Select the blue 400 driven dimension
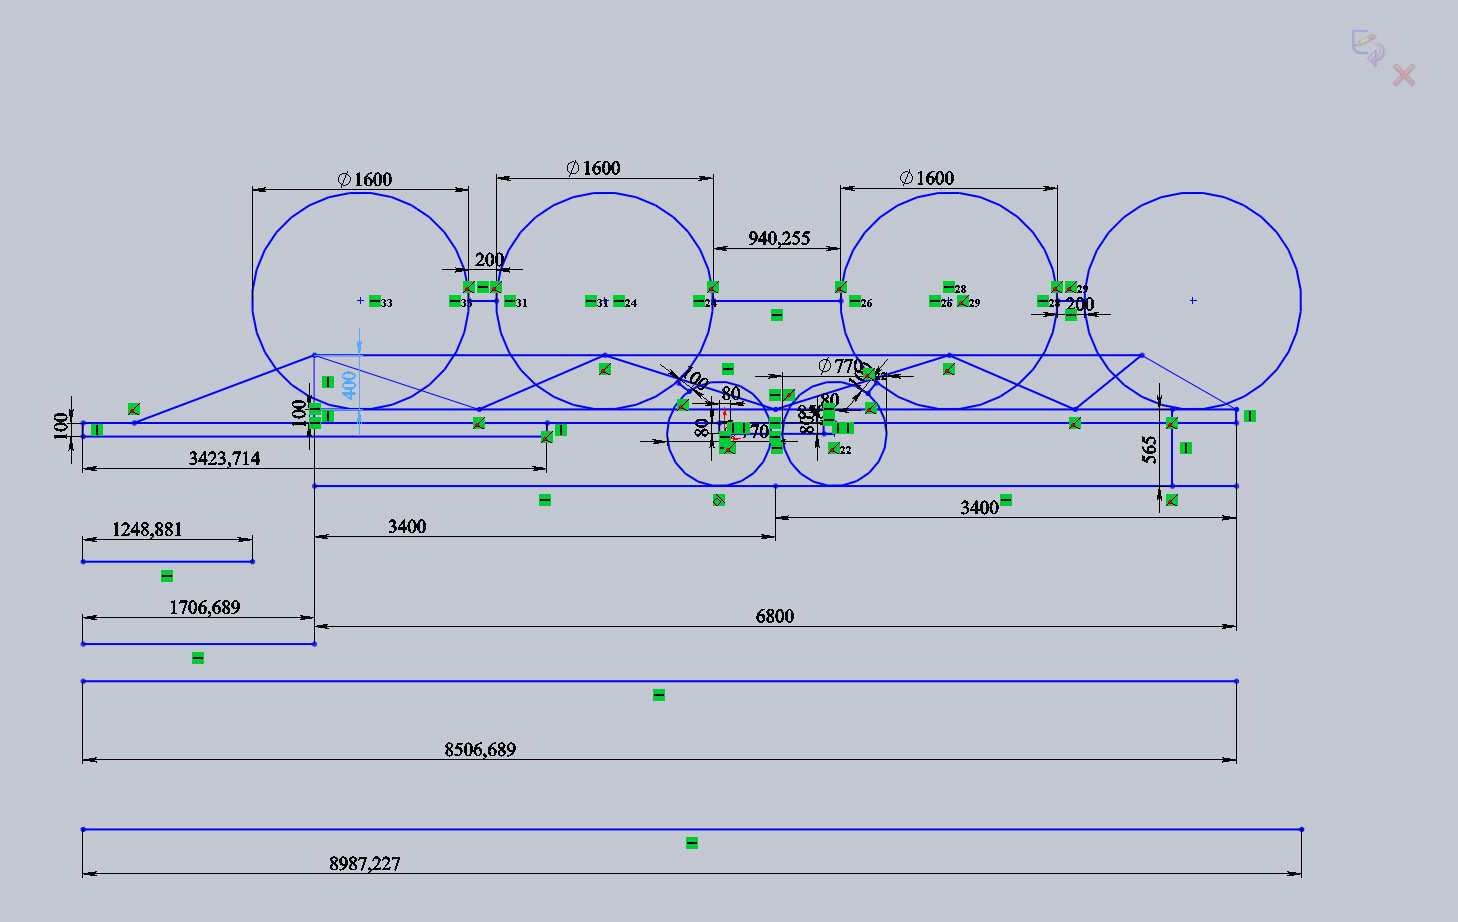Image resolution: width=1458 pixels, height=922 pixels. (349, 385)
